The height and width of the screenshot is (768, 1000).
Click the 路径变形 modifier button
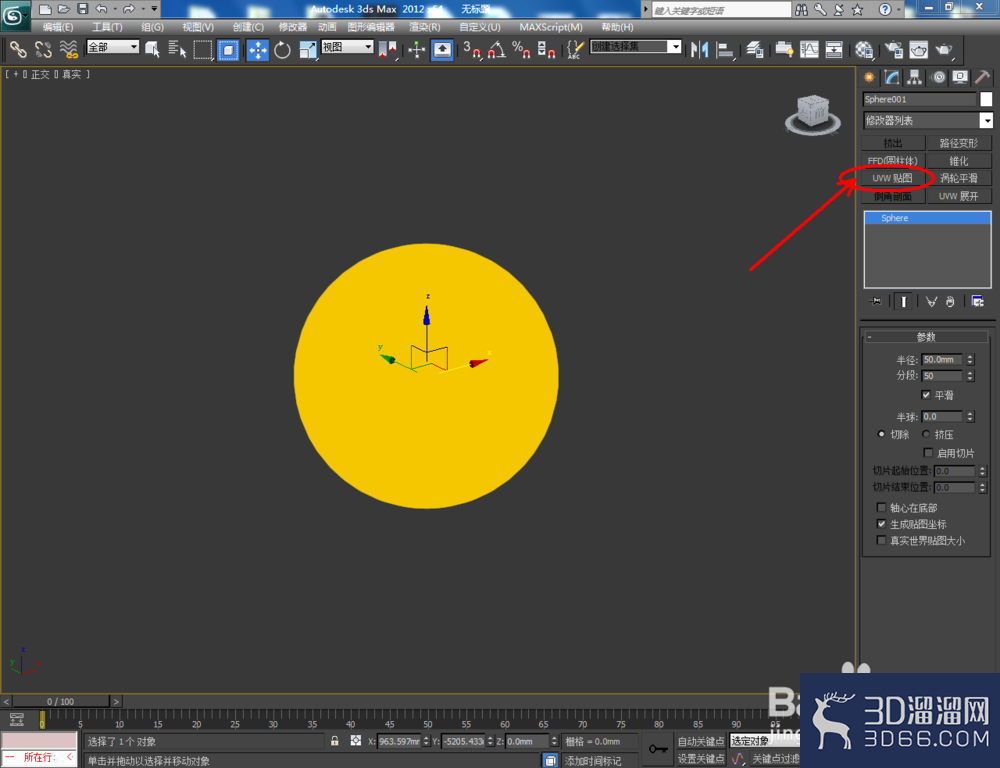(x=959, y=143)
